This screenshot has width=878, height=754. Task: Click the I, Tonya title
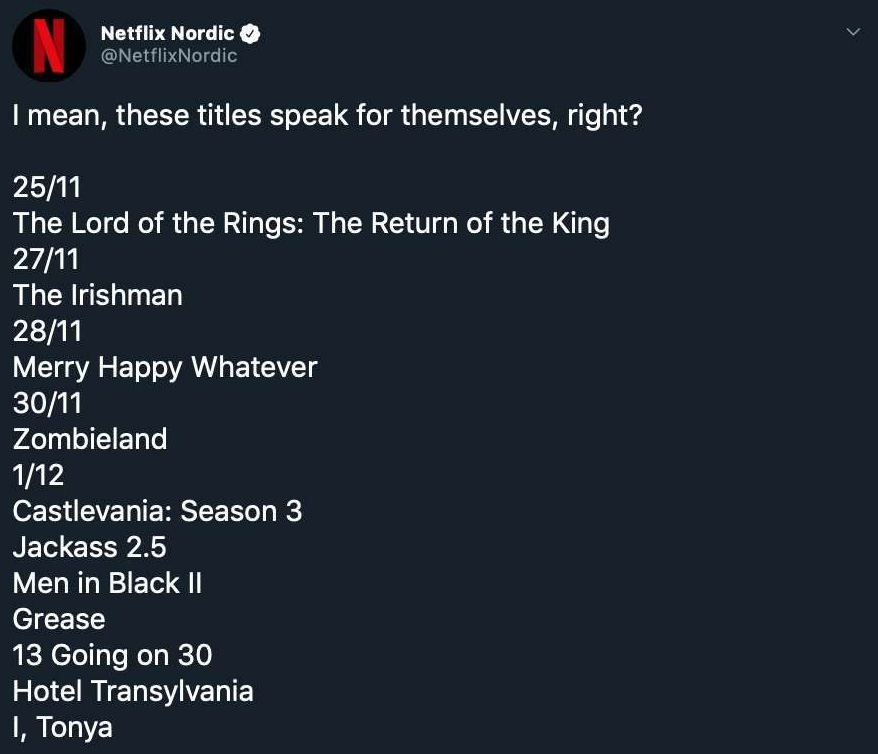pyautogui.click(x=62, y=727)
